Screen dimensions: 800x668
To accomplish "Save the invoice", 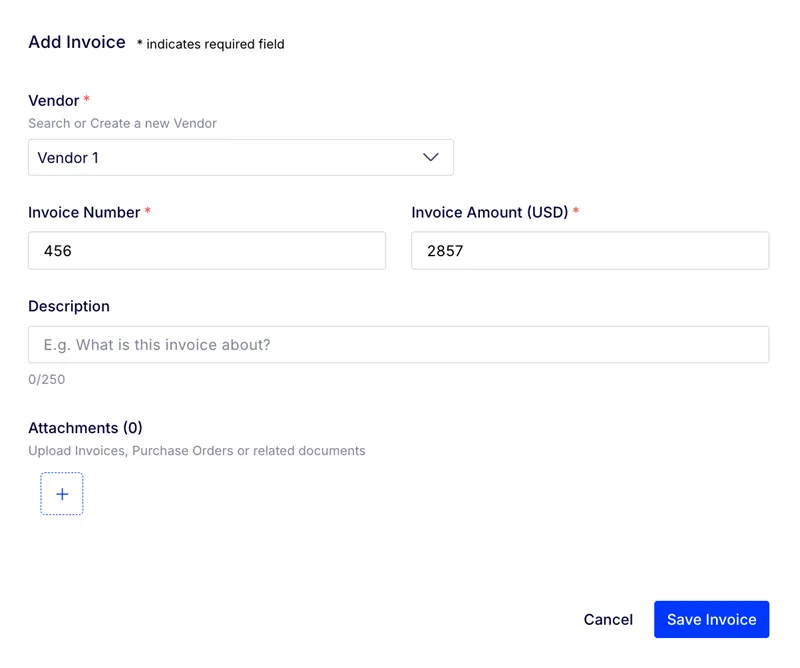I will 711,620.
